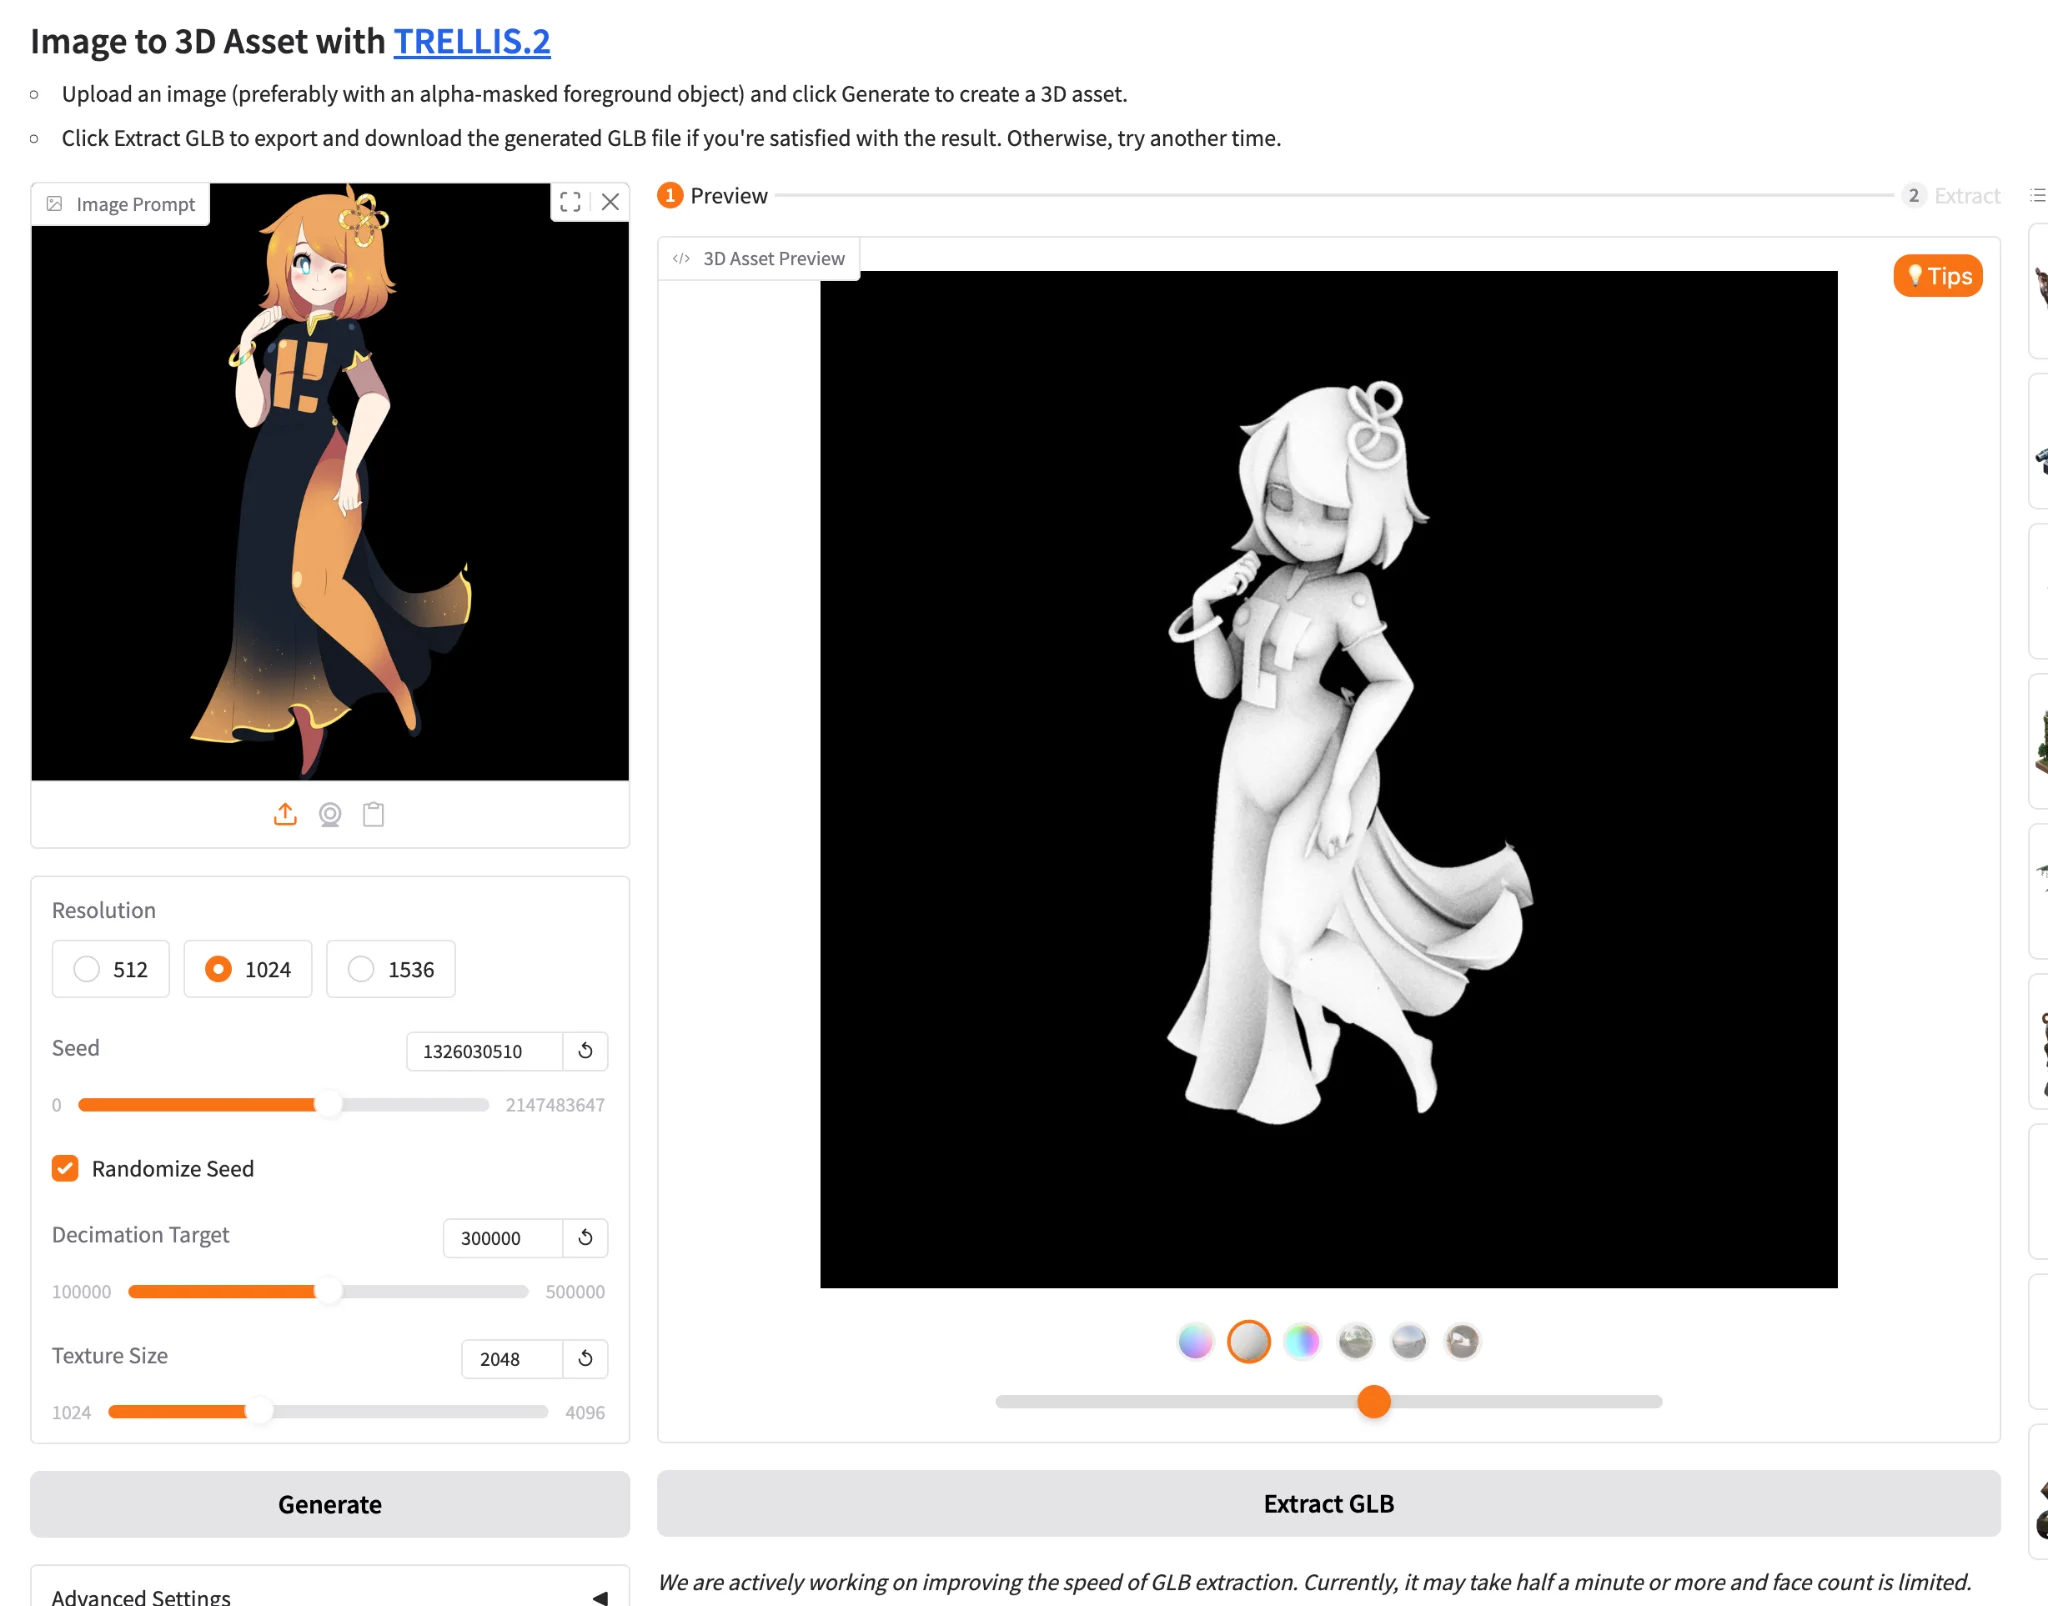The image size is (2048, 1606).
Task: Select the rainbow normal render mode sphere
Action: coord(1302,1342)
